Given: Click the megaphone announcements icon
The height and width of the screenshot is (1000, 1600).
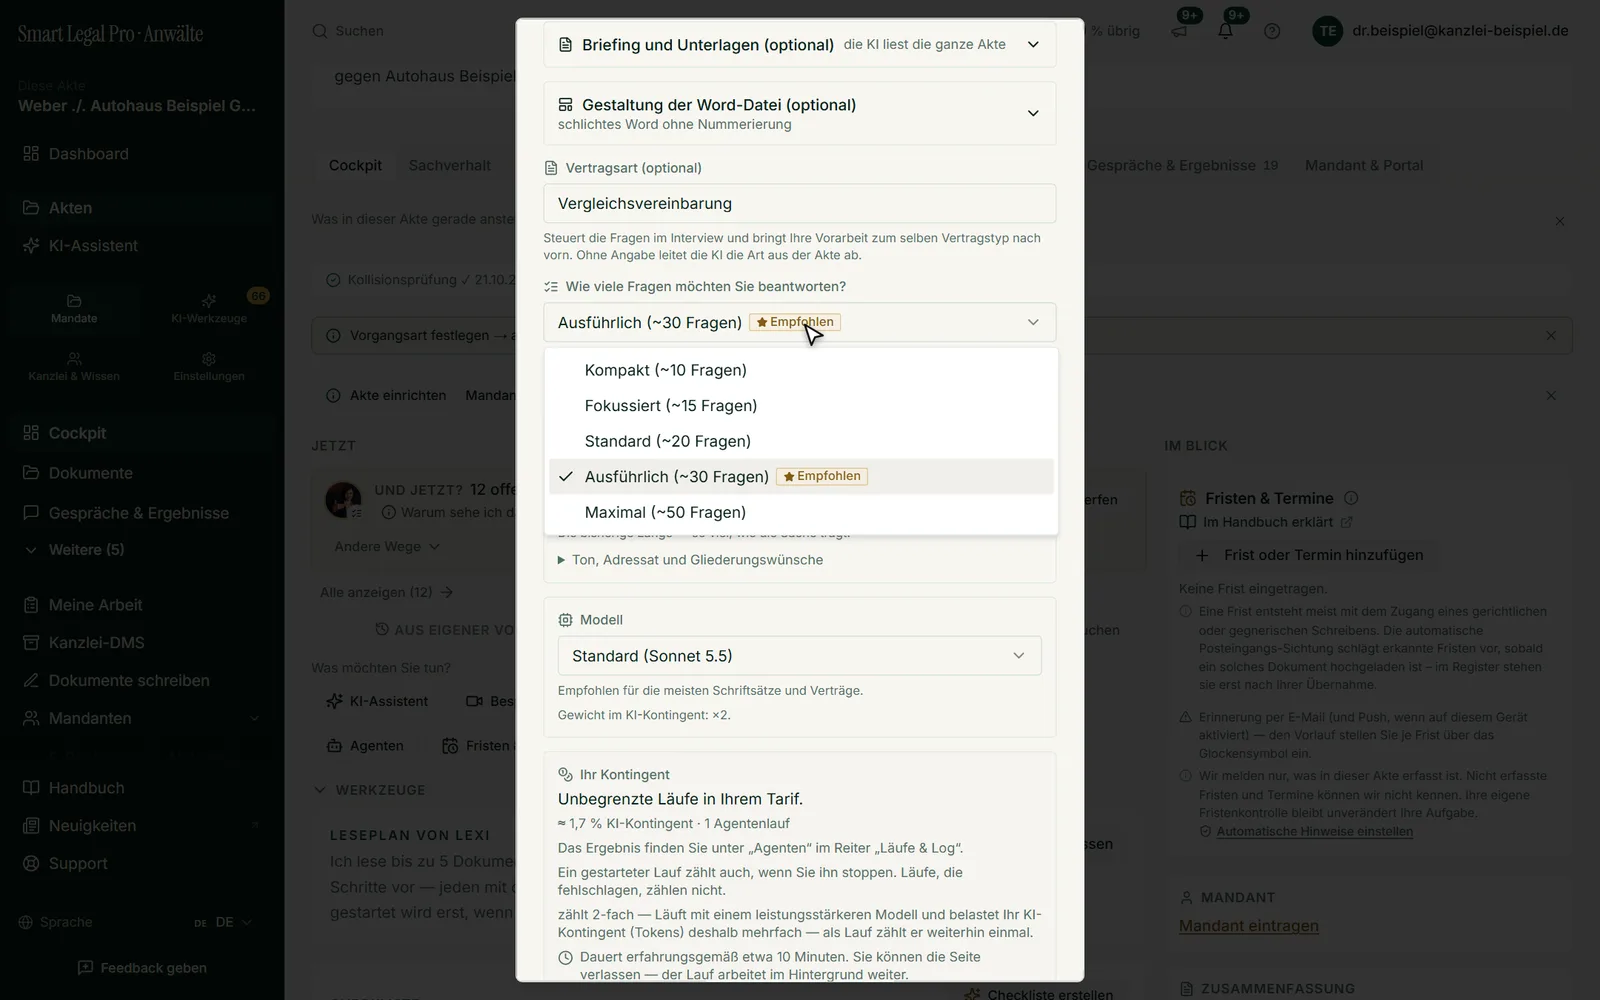Looking at the screenshot, I should pos(1179,31).
